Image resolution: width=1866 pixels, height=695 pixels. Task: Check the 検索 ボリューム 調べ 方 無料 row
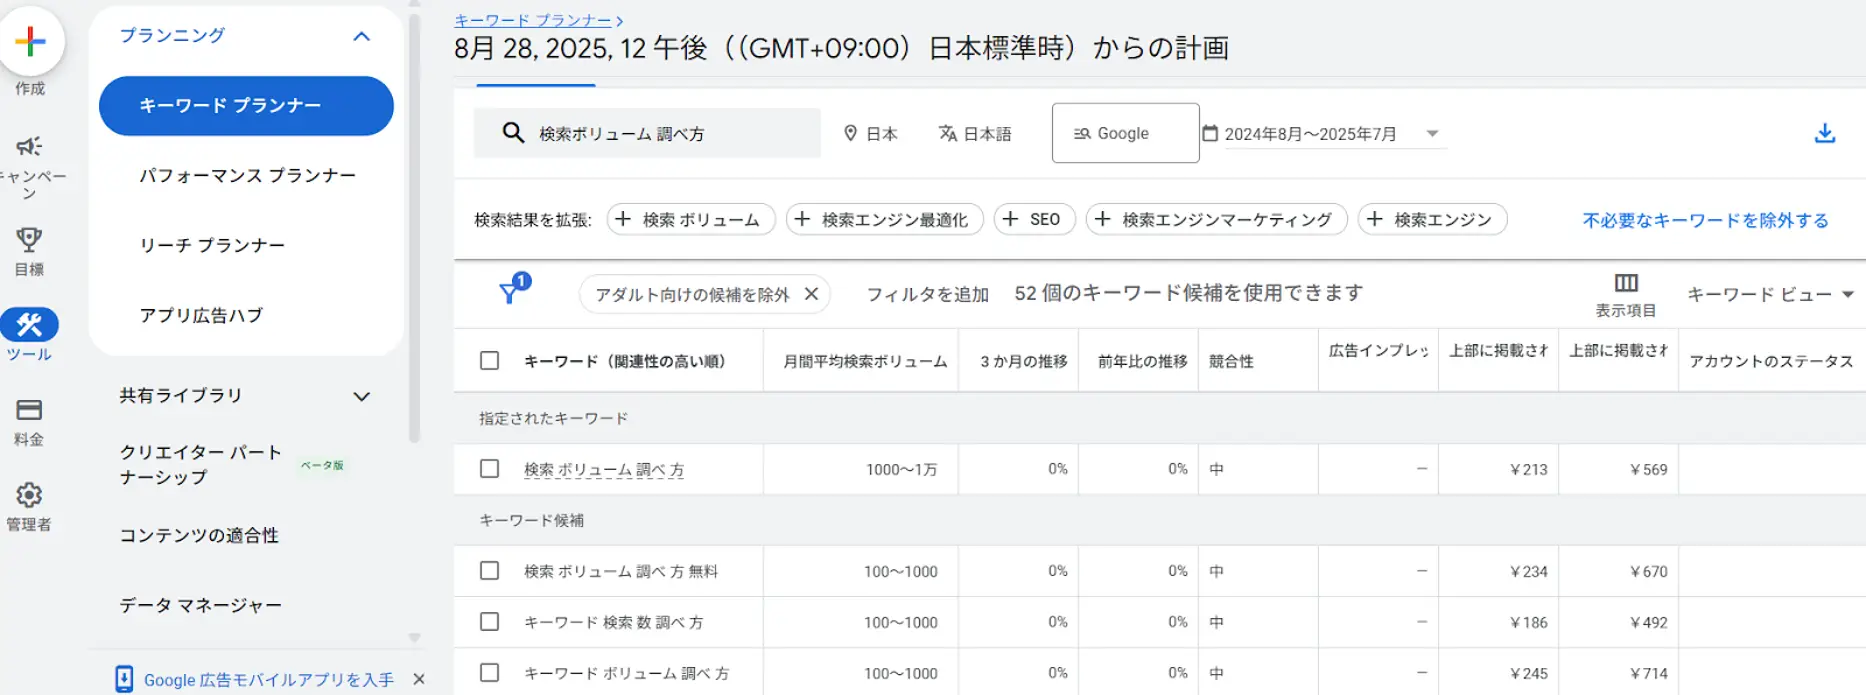pos(489,571)
